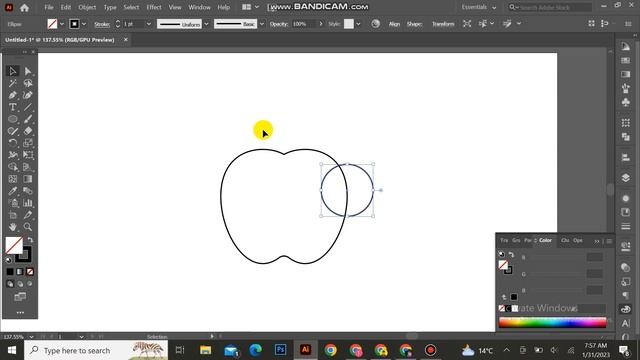Screen dimensions: 640x360
Task: Set paint to None in toolbox
Action: coord(30,271)
